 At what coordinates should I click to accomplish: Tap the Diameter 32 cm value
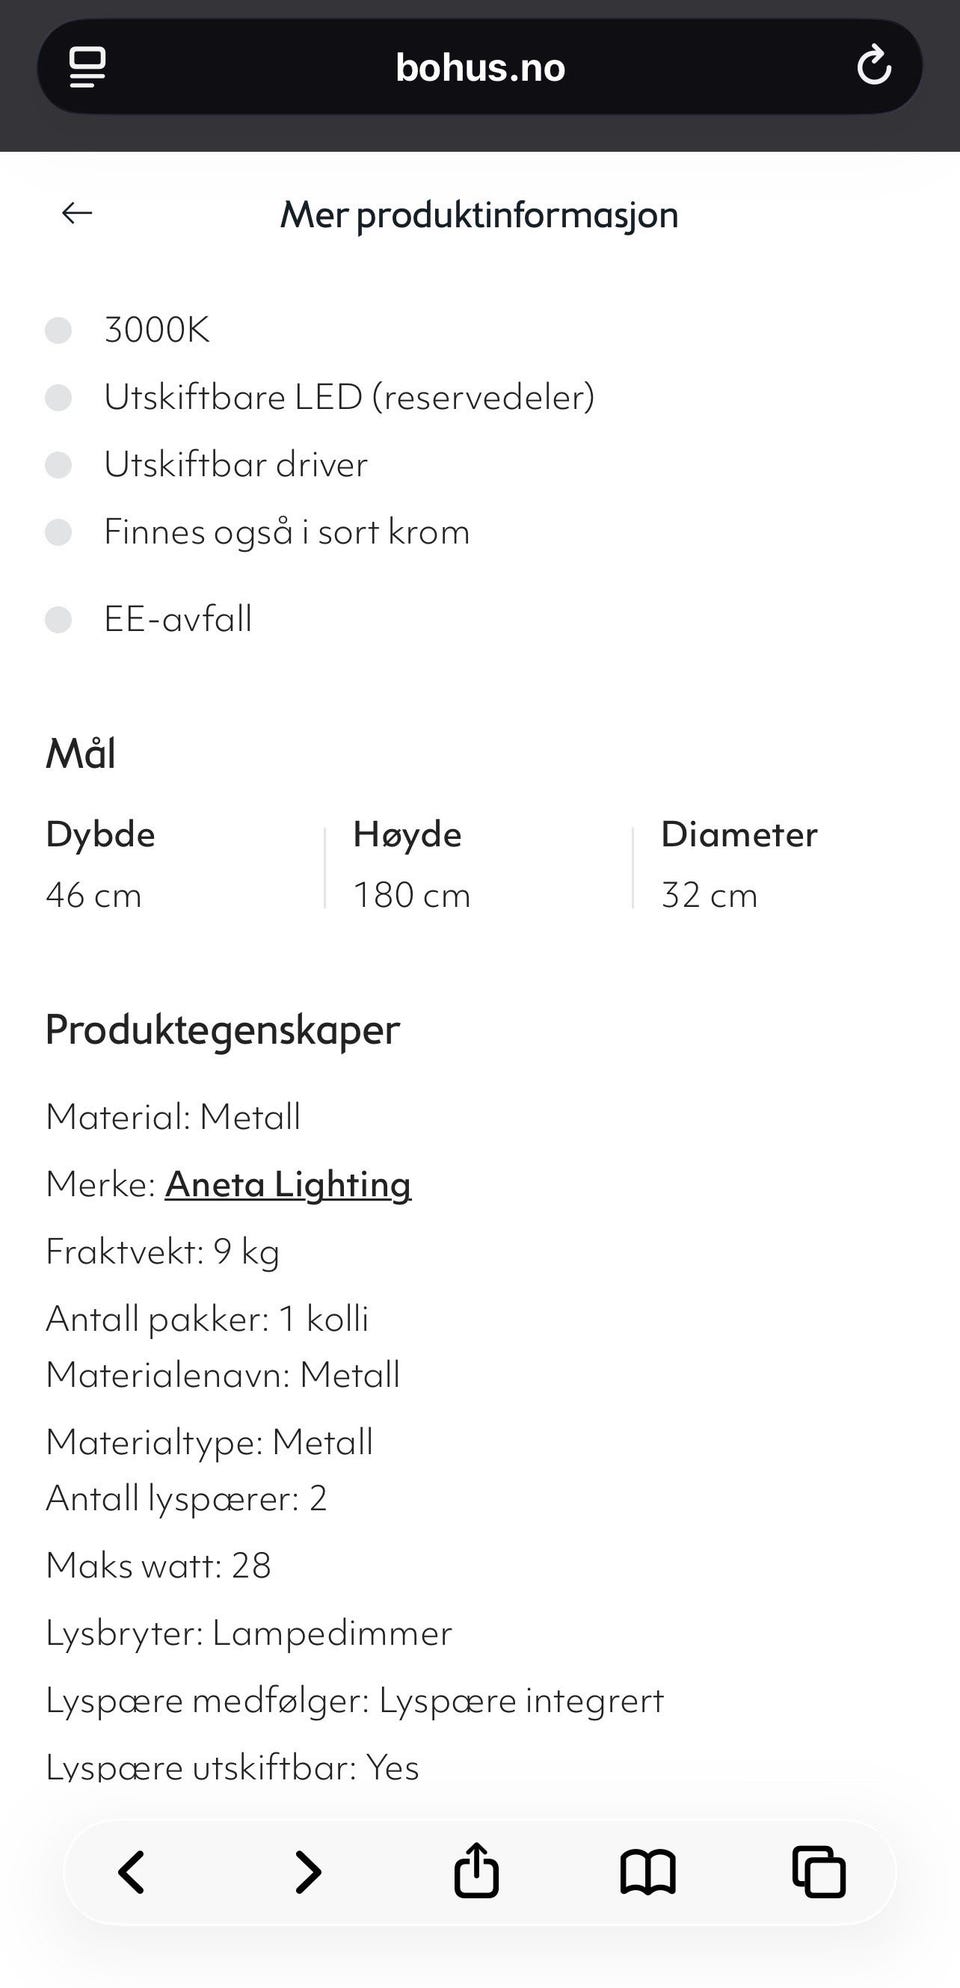[x=709, y=895]
